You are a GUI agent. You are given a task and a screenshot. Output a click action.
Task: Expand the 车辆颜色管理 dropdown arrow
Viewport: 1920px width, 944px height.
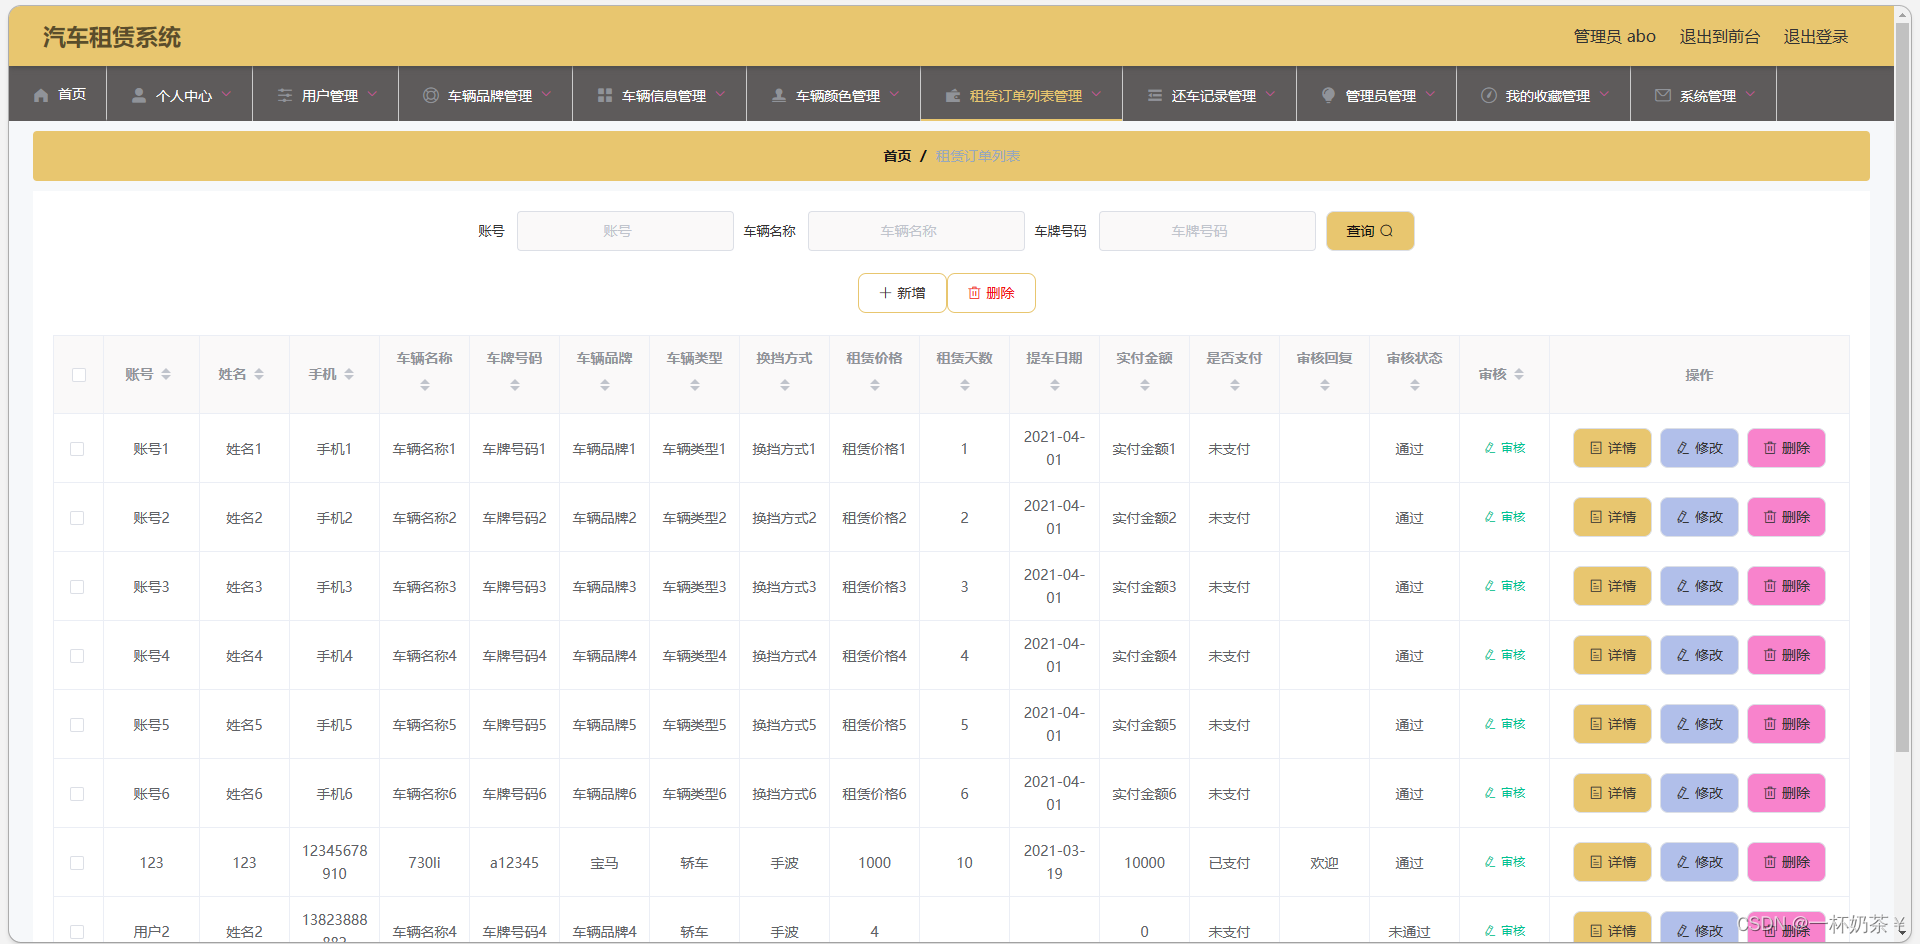[x=895, y=94]
